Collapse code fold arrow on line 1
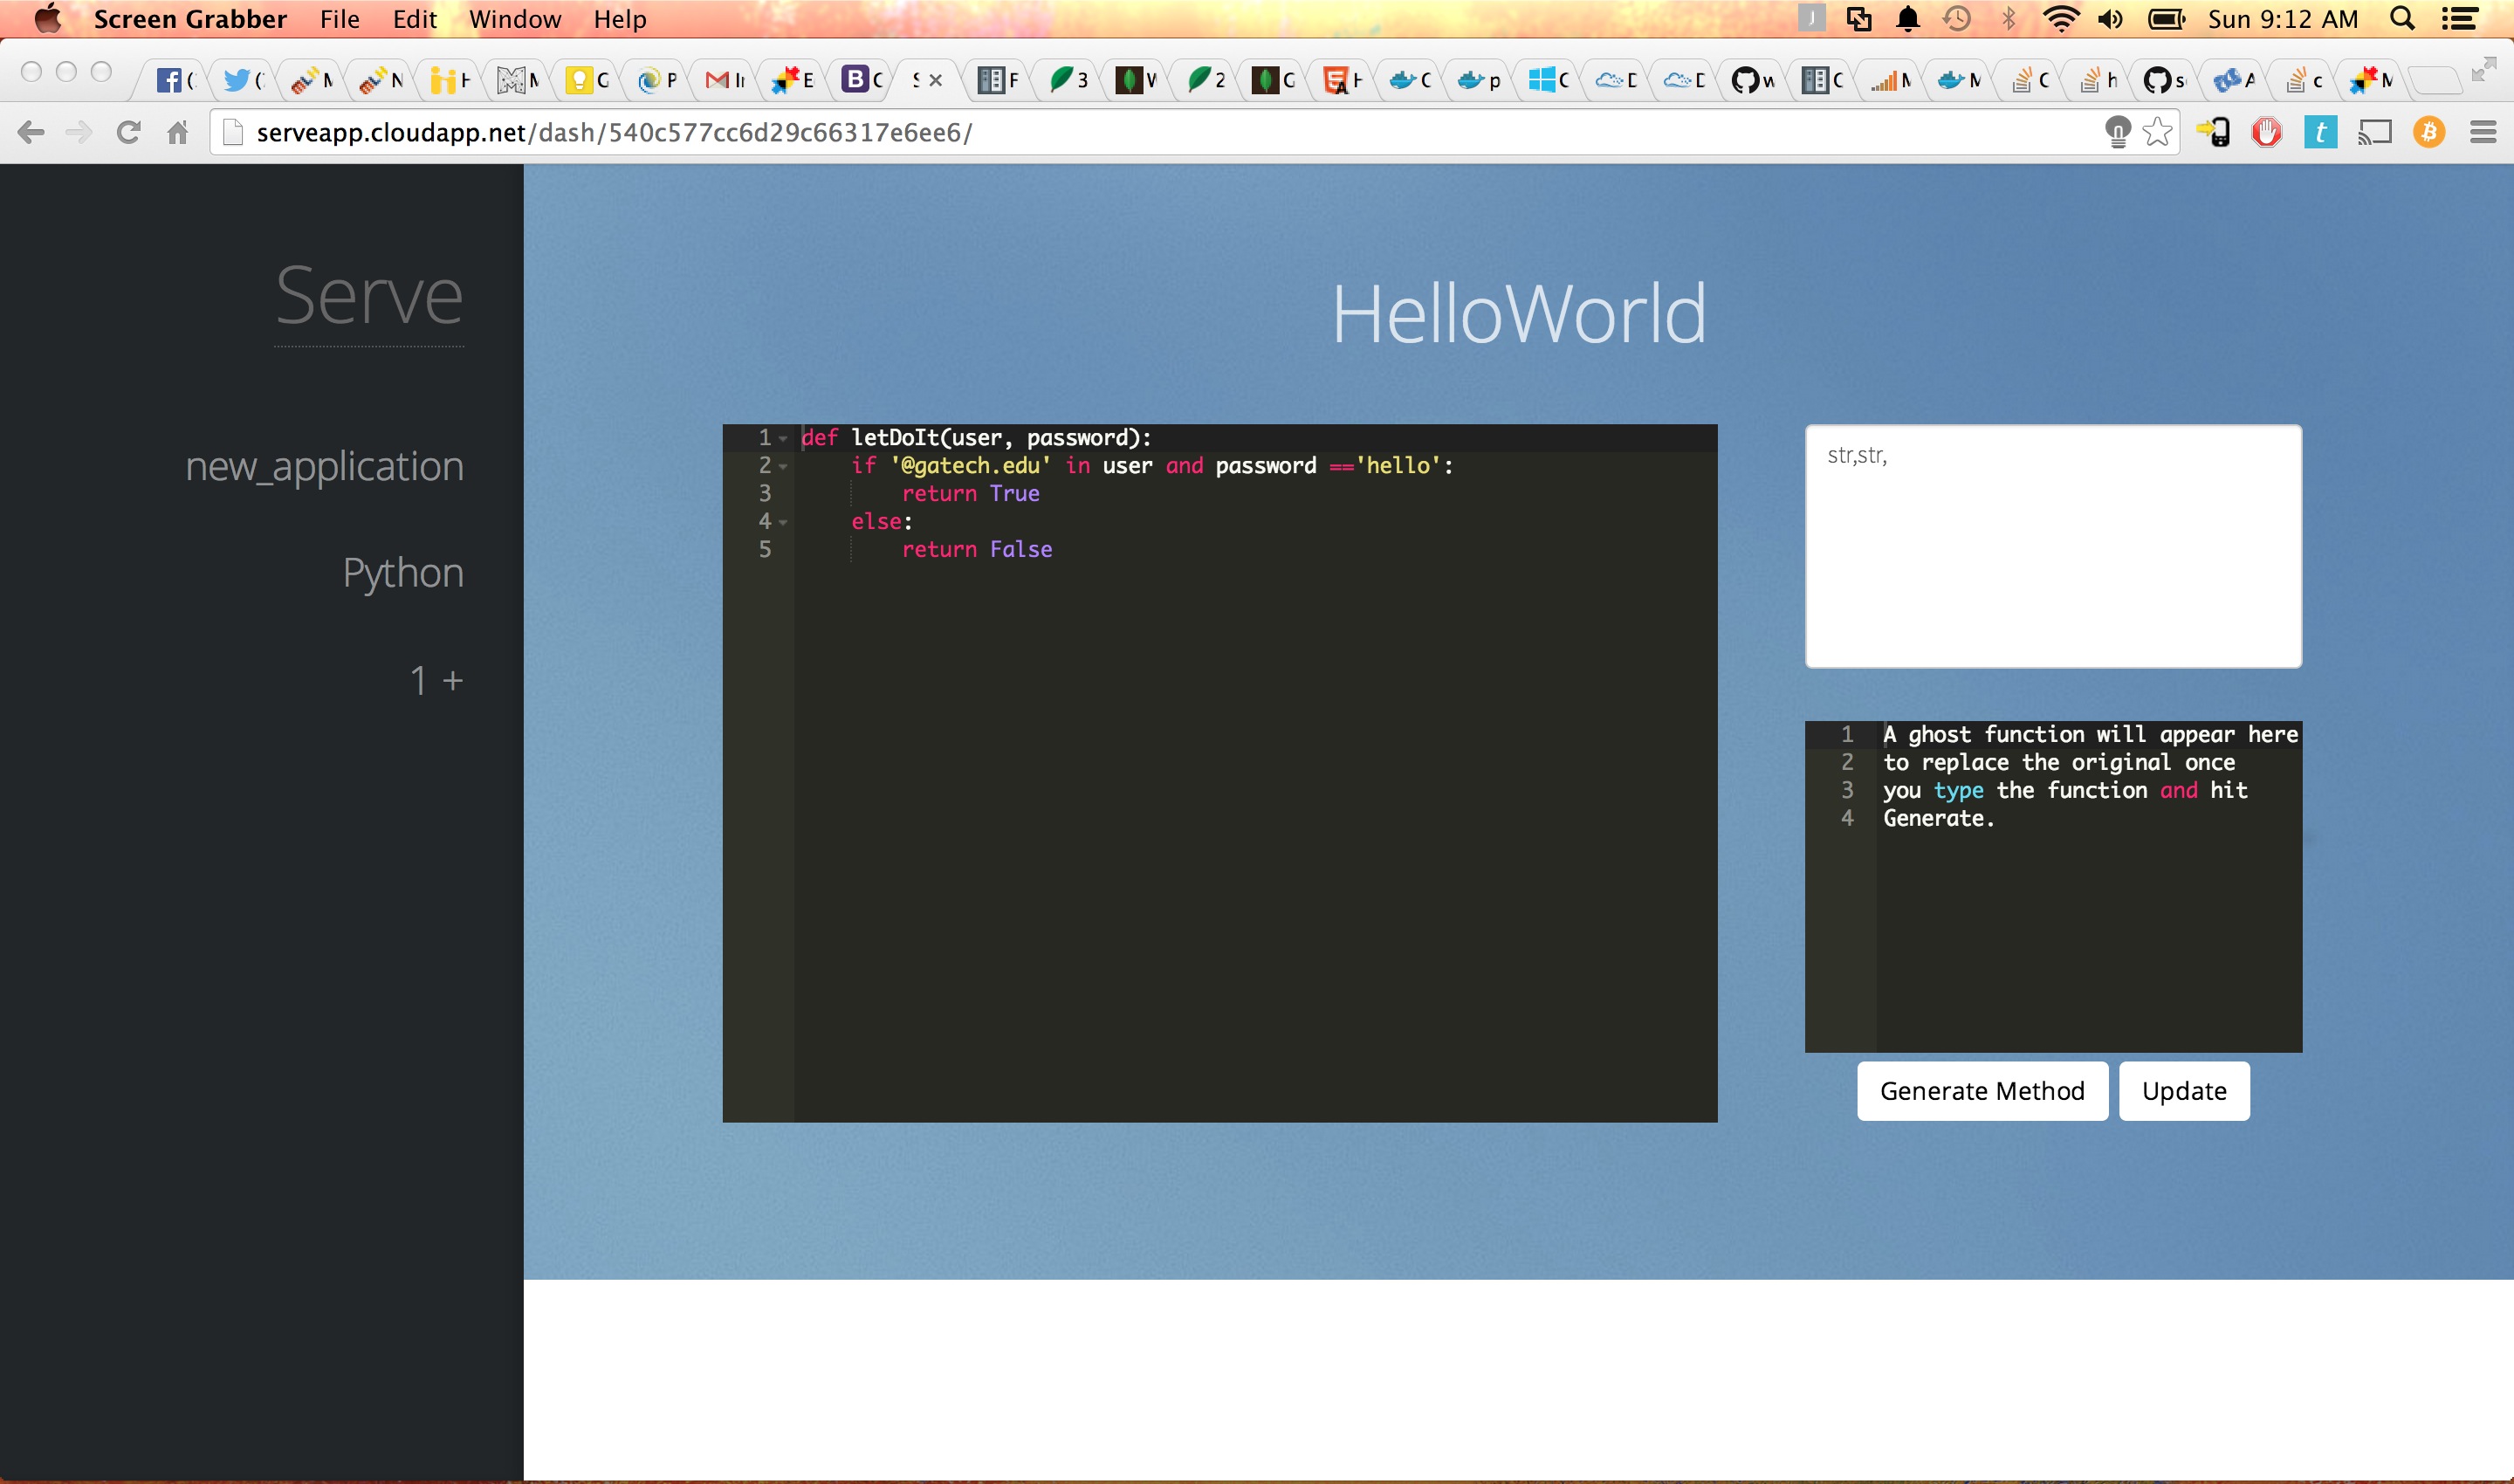 pos(783,439)
